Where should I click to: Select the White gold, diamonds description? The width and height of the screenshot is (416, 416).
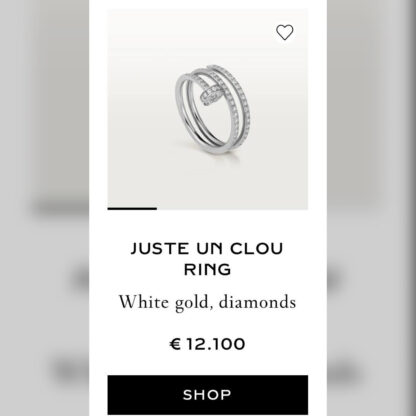pyautogui.click(x=207, y=303)
